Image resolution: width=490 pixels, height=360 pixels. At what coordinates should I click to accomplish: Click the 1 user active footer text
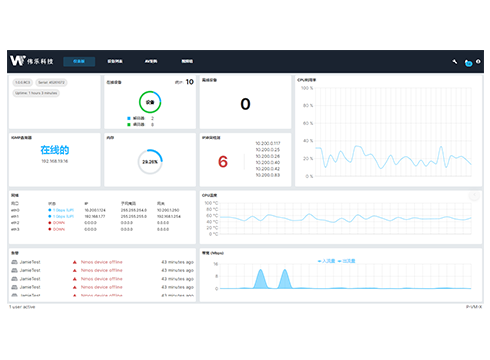[x=22, y=307]
